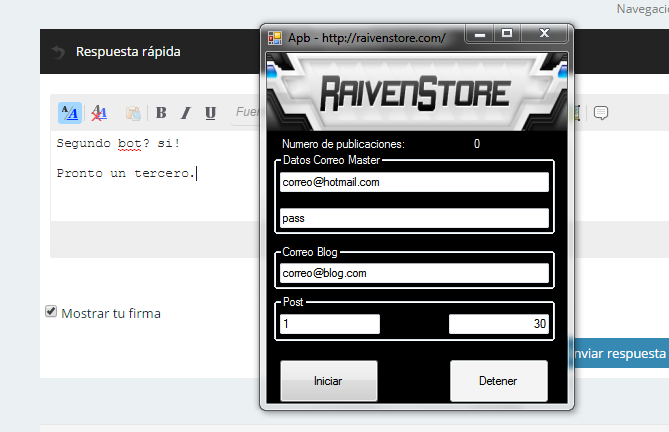The height and width of the screenshot is (432, 669).
Task: Click the publication count value 0
Action: pos(477,144)
